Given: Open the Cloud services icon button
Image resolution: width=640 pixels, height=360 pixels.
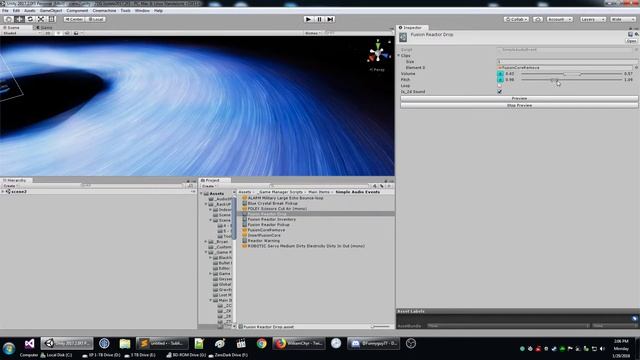Looking at the screenshot, I should [538, 19].
